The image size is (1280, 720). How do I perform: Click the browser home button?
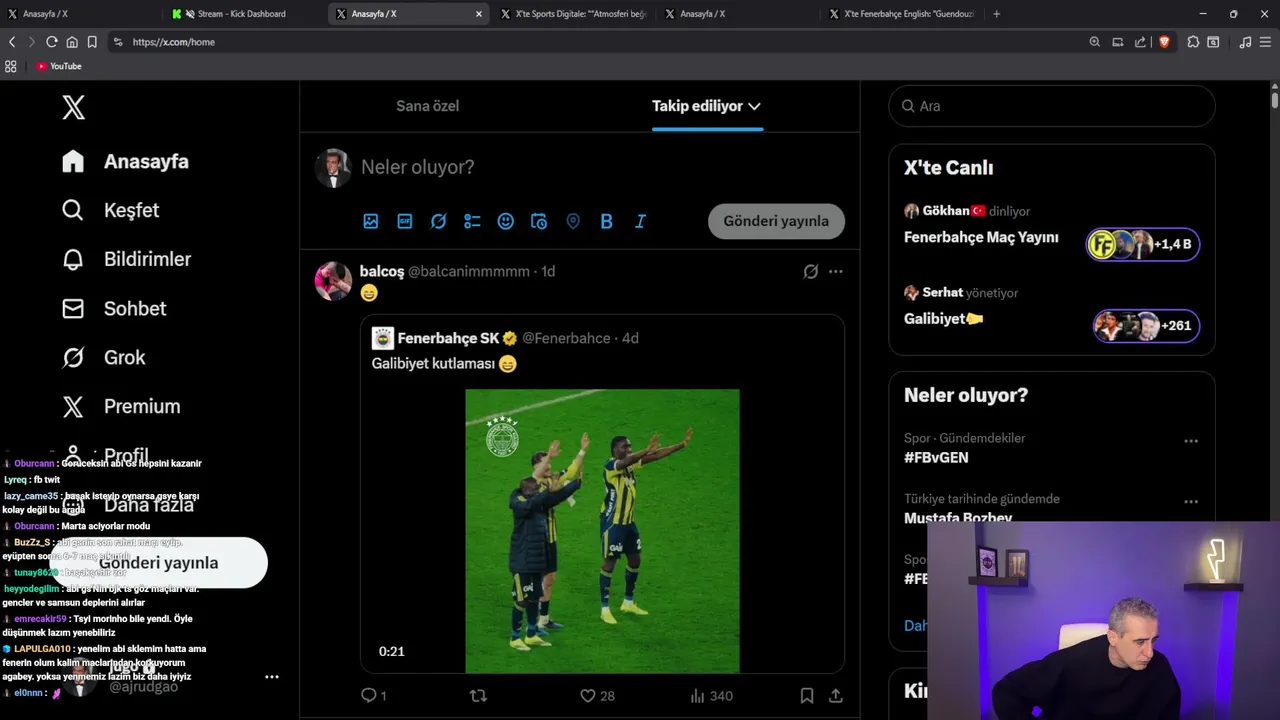point(72,42)
